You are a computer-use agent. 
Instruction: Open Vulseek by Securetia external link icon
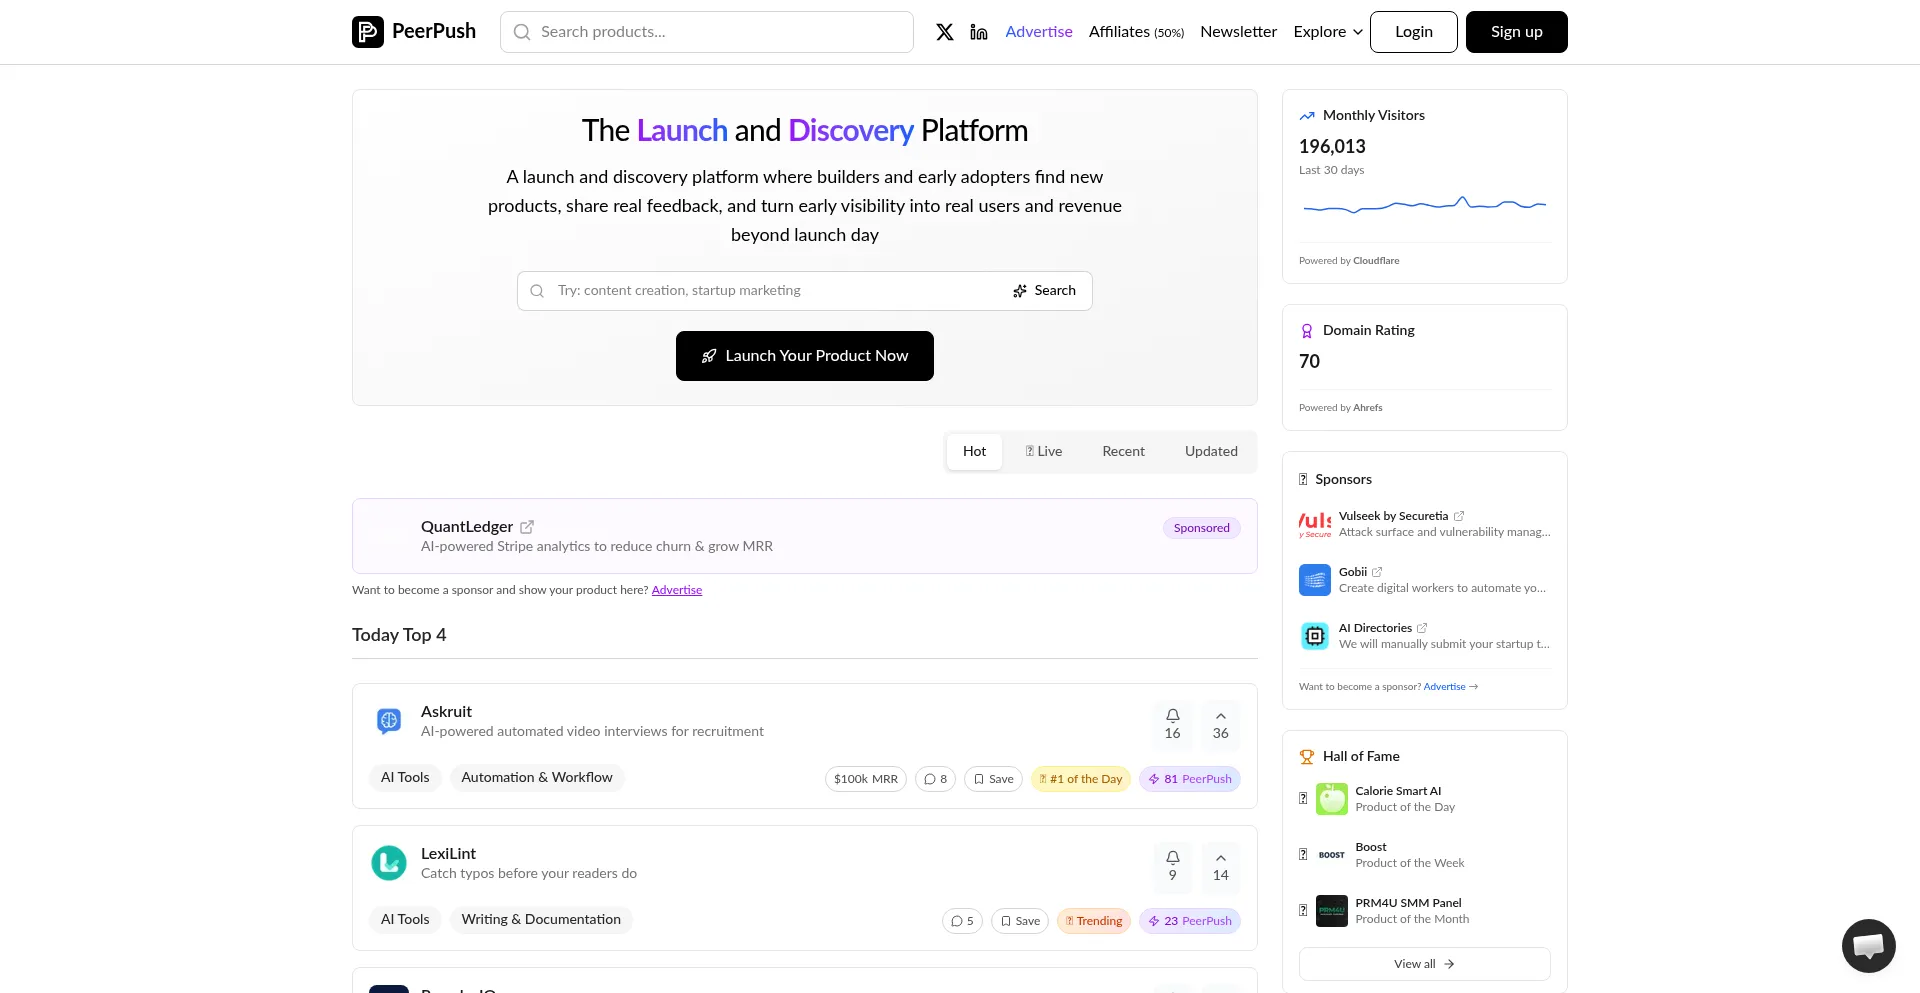(1459, 516)
